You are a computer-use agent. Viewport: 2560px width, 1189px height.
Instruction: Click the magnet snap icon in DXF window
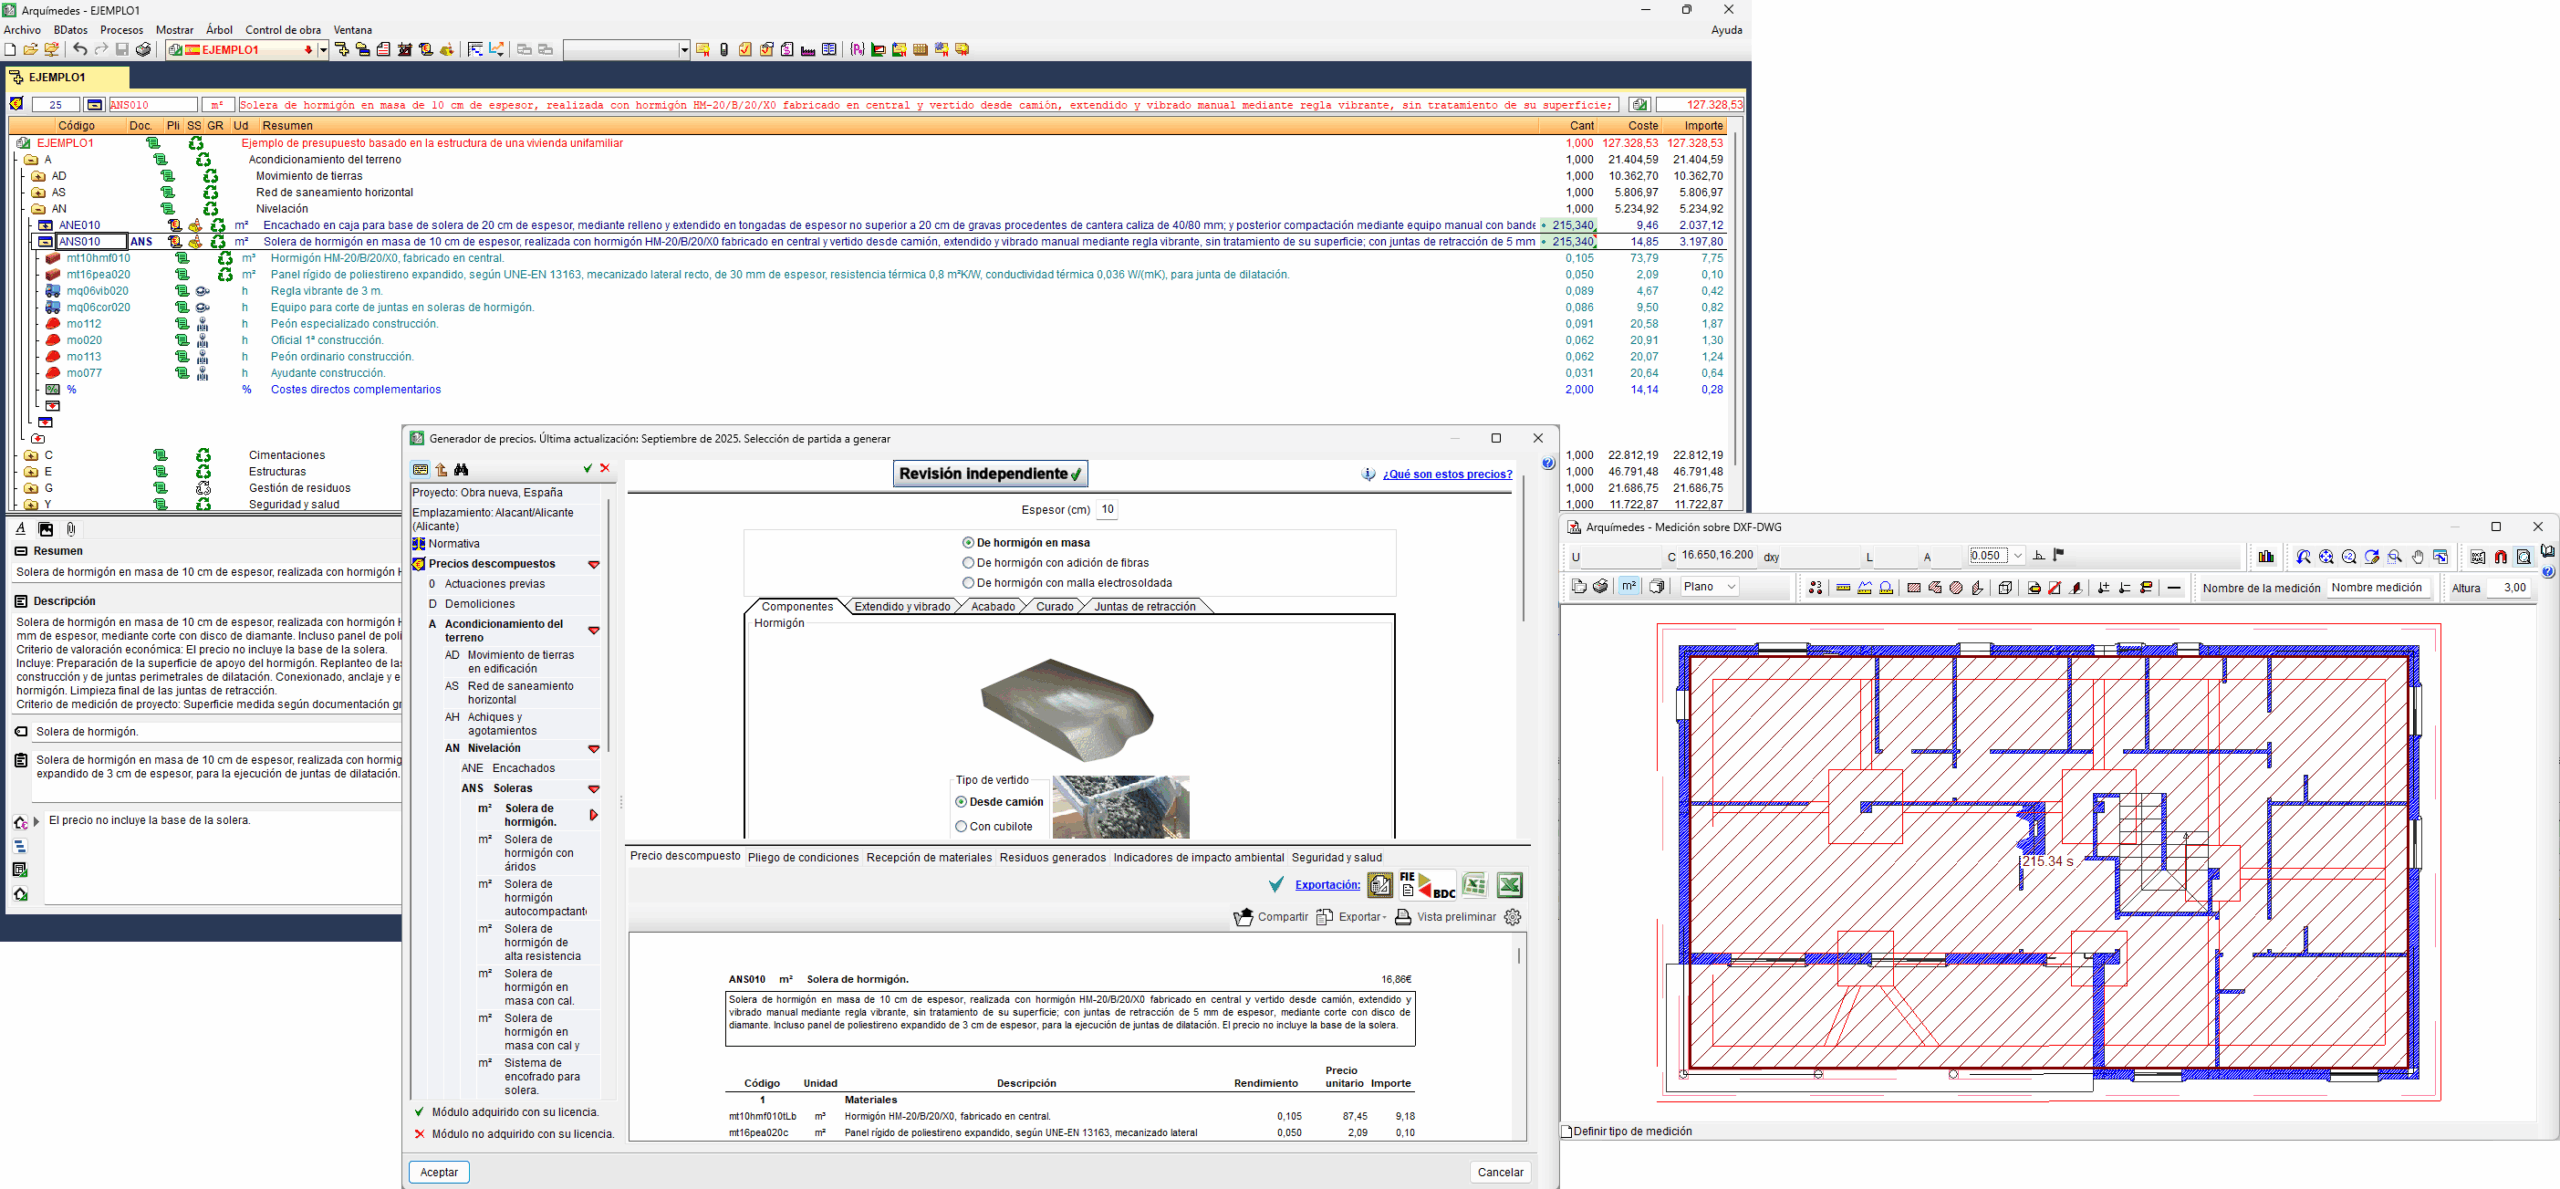tap(2500, 557)
